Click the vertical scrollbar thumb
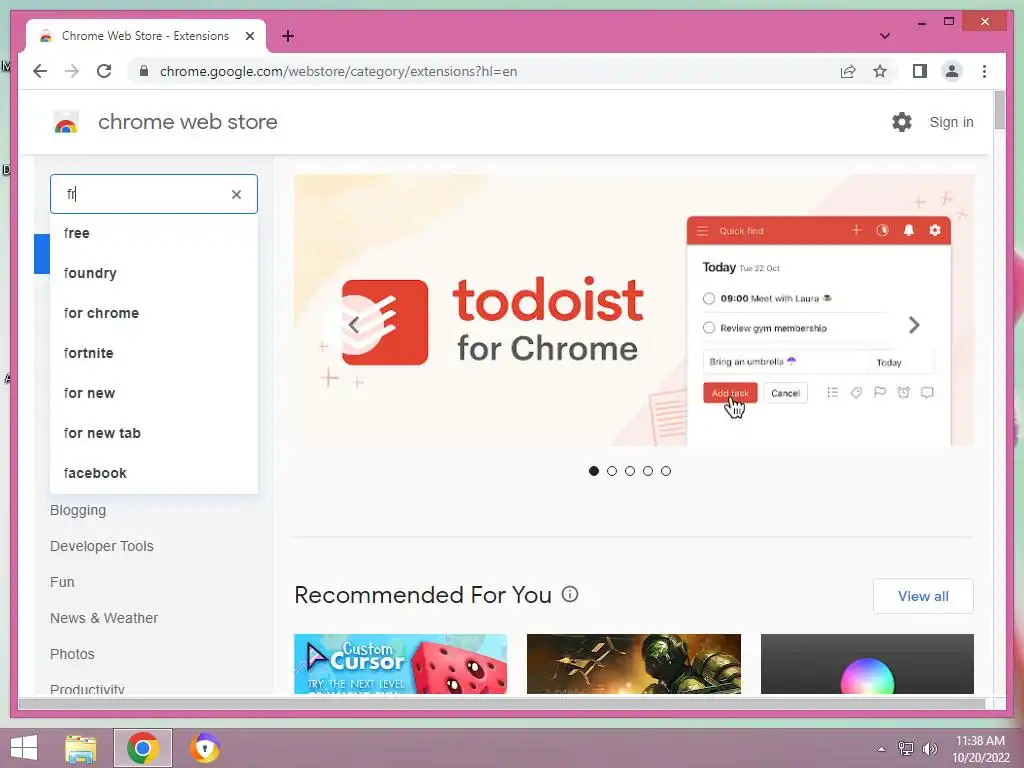 click(999, 110)
